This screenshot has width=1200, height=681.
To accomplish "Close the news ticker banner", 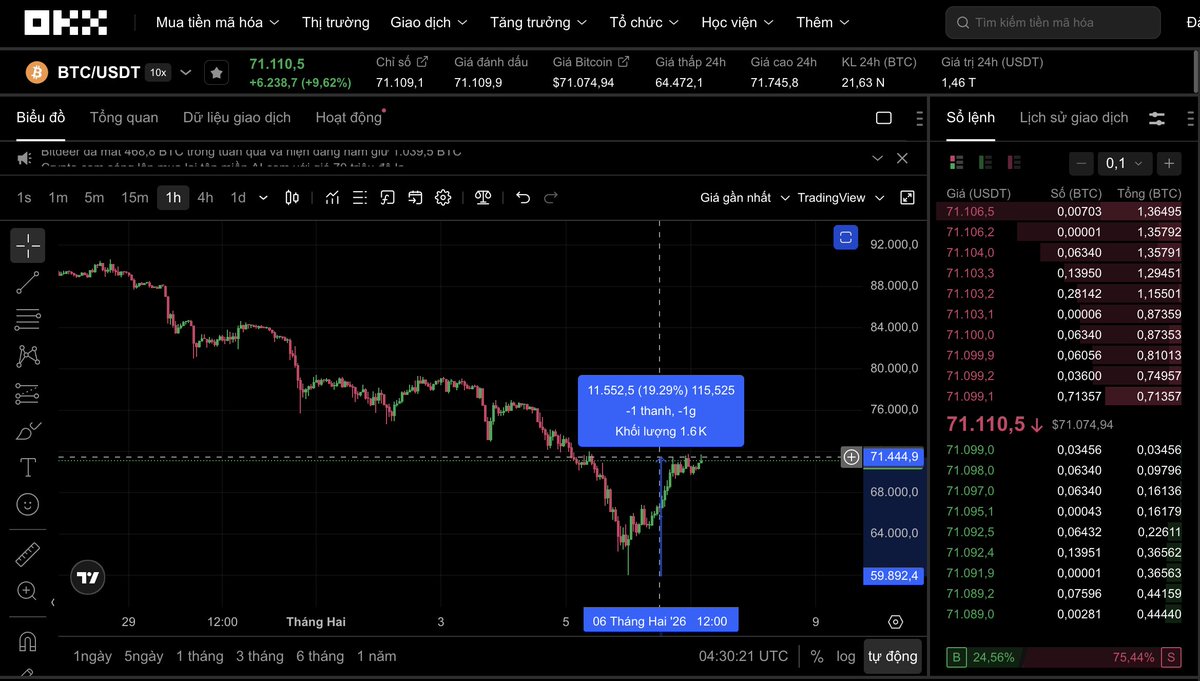I will (902, 158).
